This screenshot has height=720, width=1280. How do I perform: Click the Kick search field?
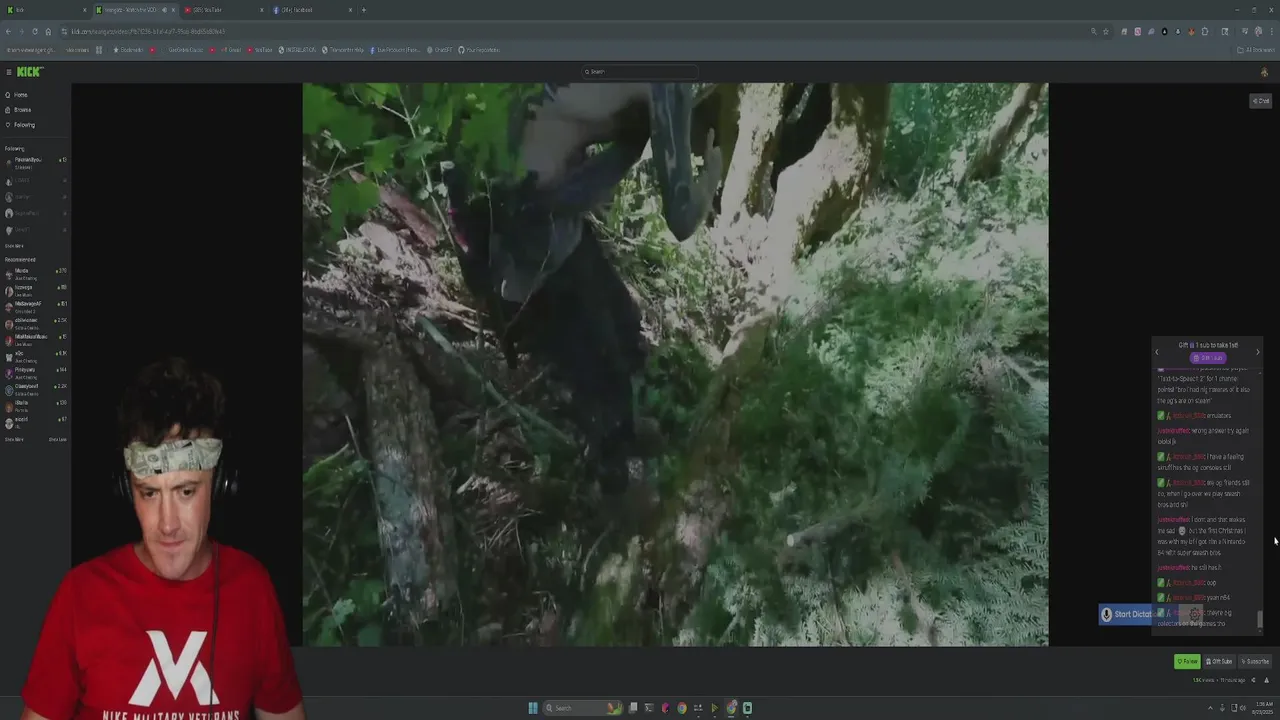pyautogui.click(x=640, y=72)
